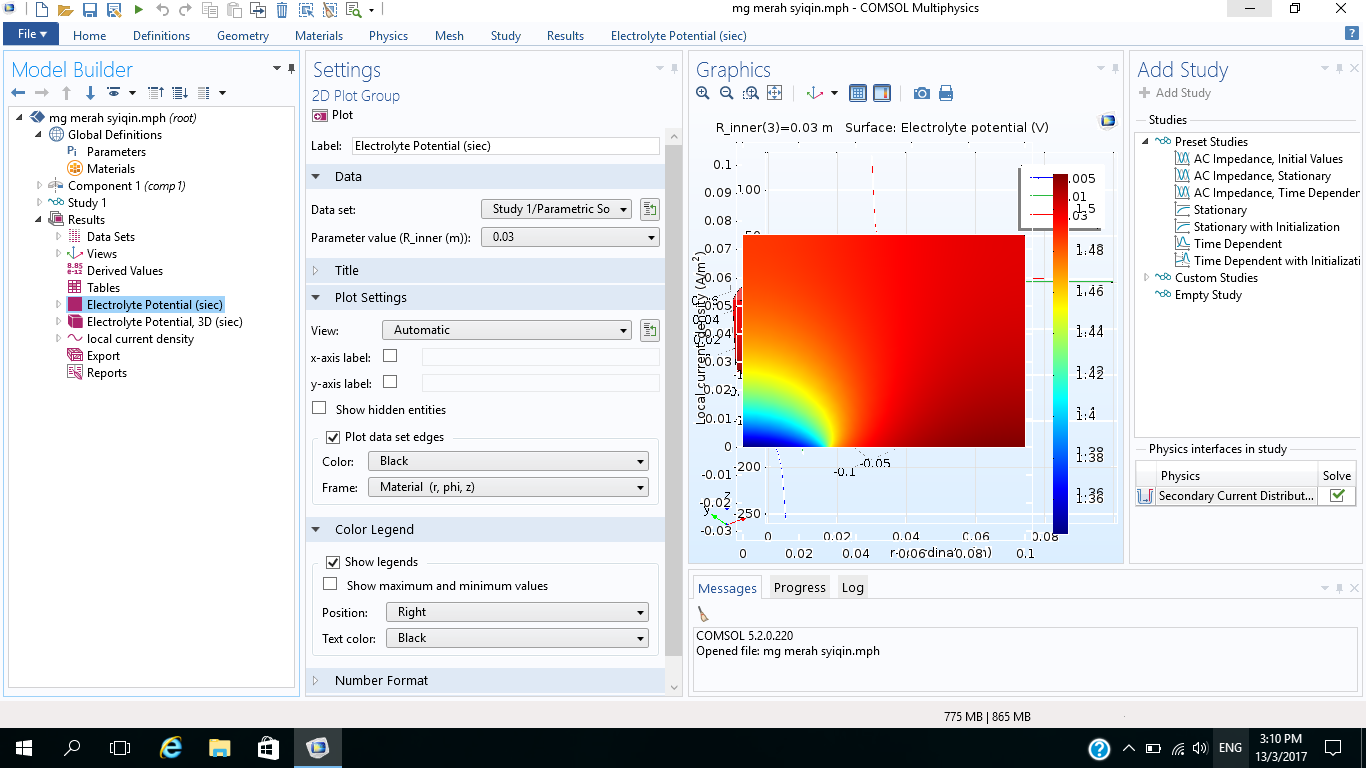This screenshot has width=1366, height=768.
Task: Click the Zoom Extents icon in Graphics
Action: click(774, 93)
